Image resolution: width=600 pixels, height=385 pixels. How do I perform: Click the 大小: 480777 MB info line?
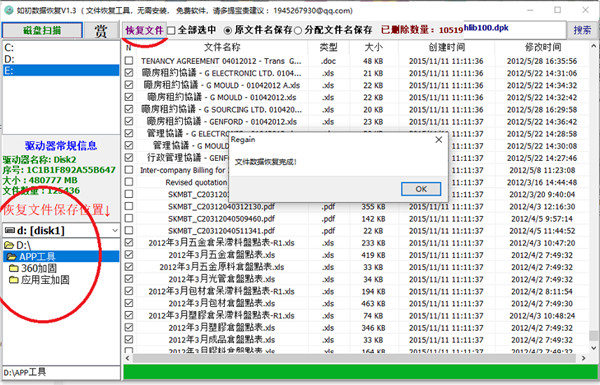tap(40, 180)
